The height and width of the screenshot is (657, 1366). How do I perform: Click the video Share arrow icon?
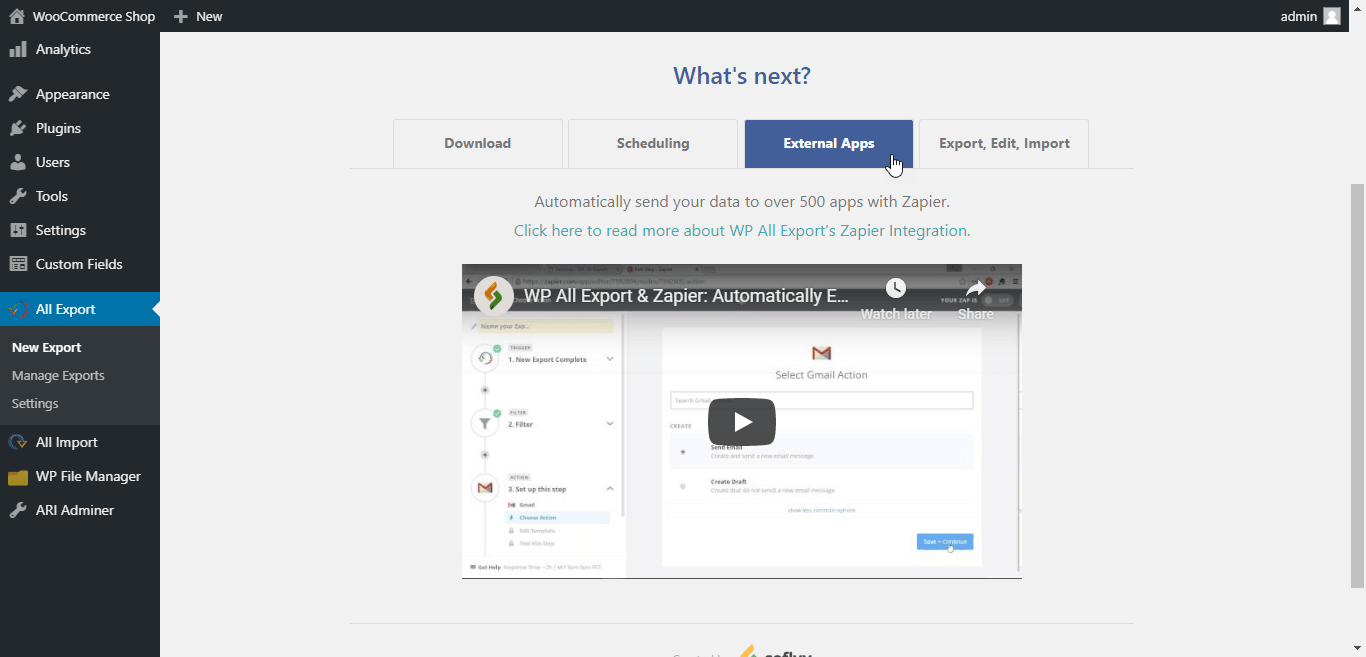pyautogui.click(x=976, y=288)
